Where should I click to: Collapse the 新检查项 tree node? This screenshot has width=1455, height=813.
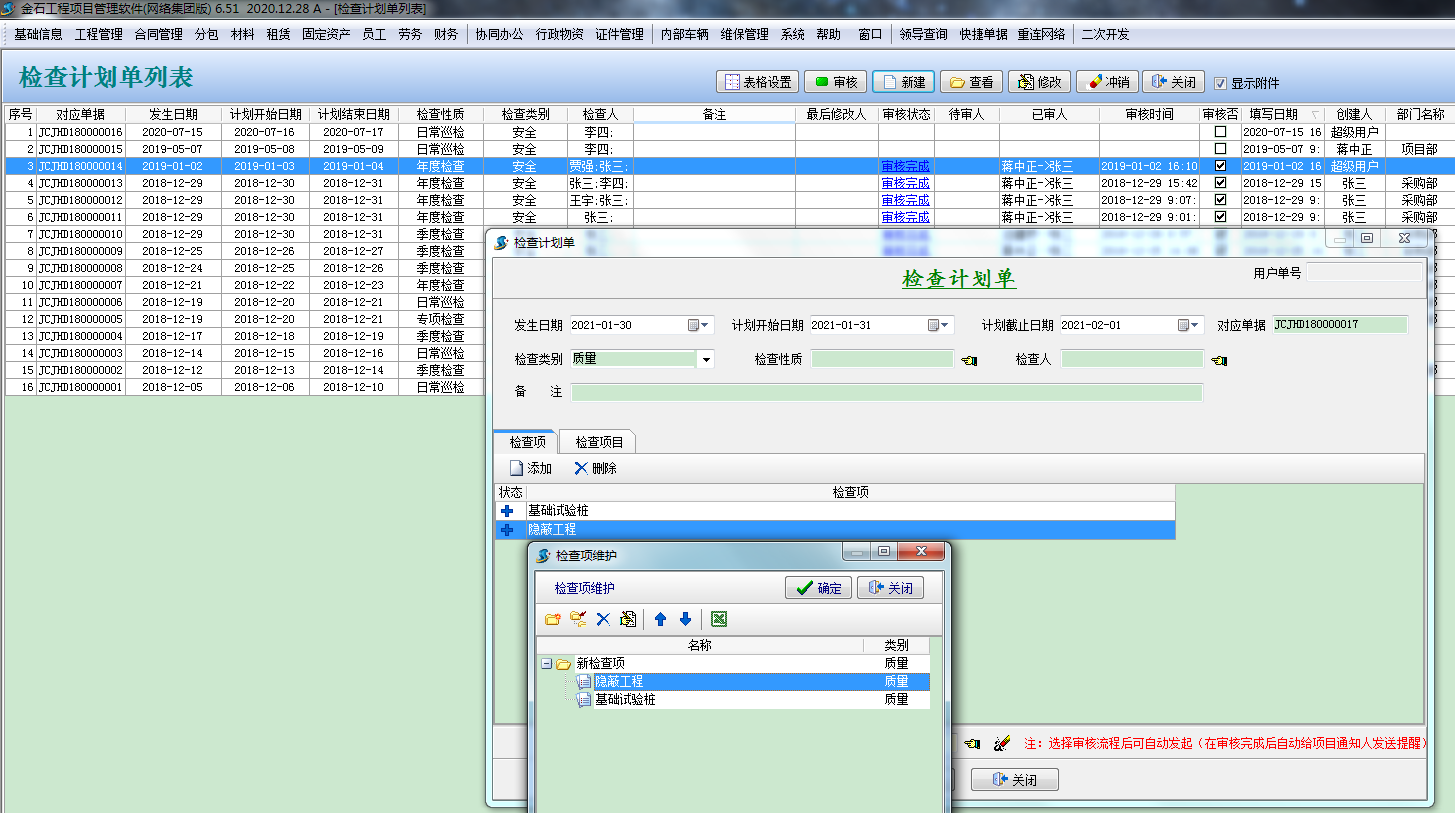[546, 664]
